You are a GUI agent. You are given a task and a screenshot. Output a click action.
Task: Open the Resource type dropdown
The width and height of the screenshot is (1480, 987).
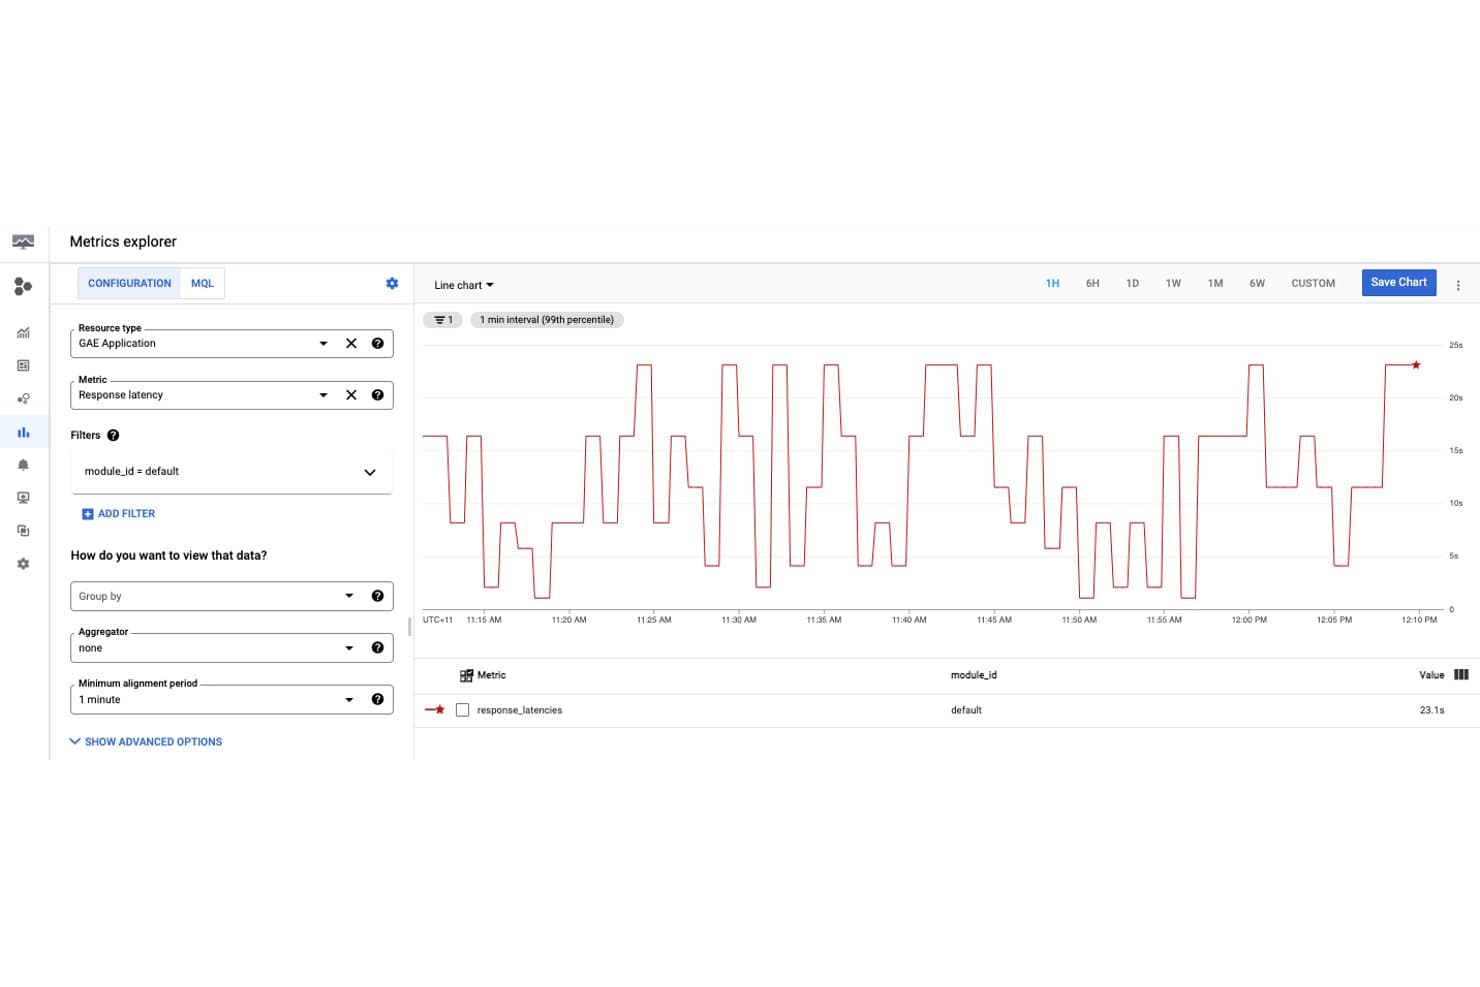(323, 343)
